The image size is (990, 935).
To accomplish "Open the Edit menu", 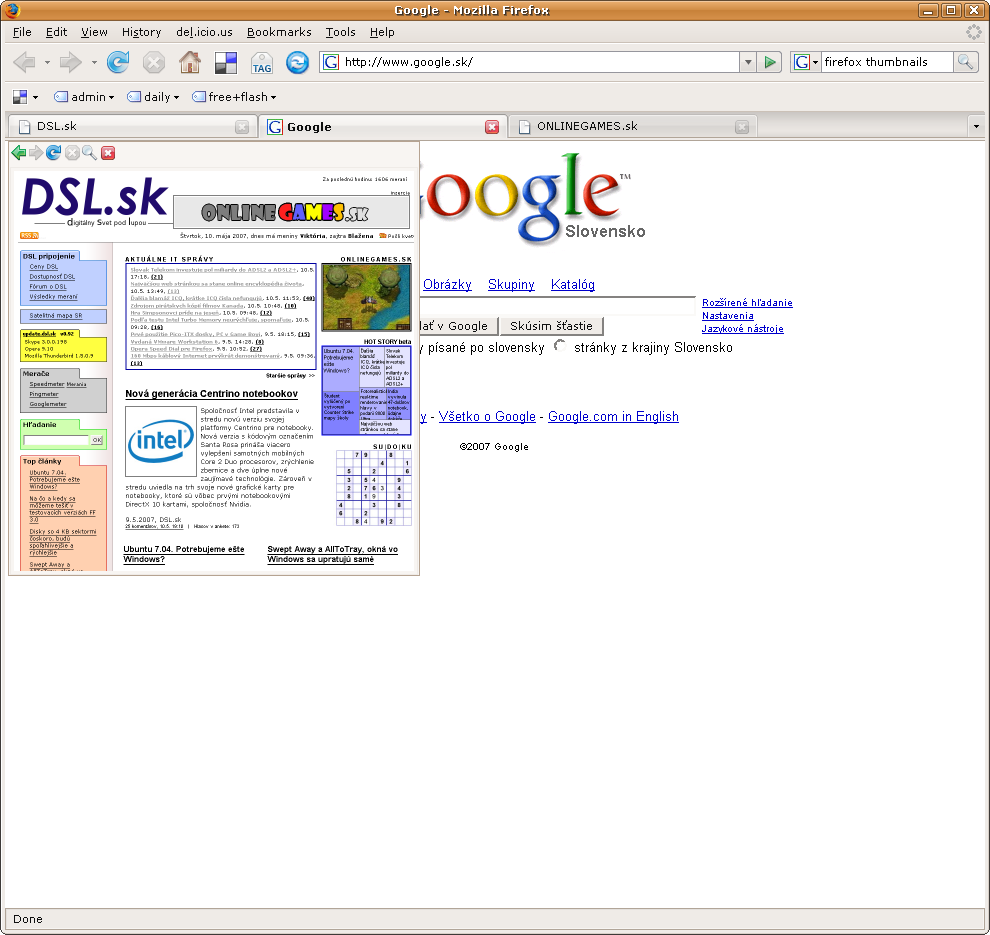I will pyautogui.click(x=56, y=32).
